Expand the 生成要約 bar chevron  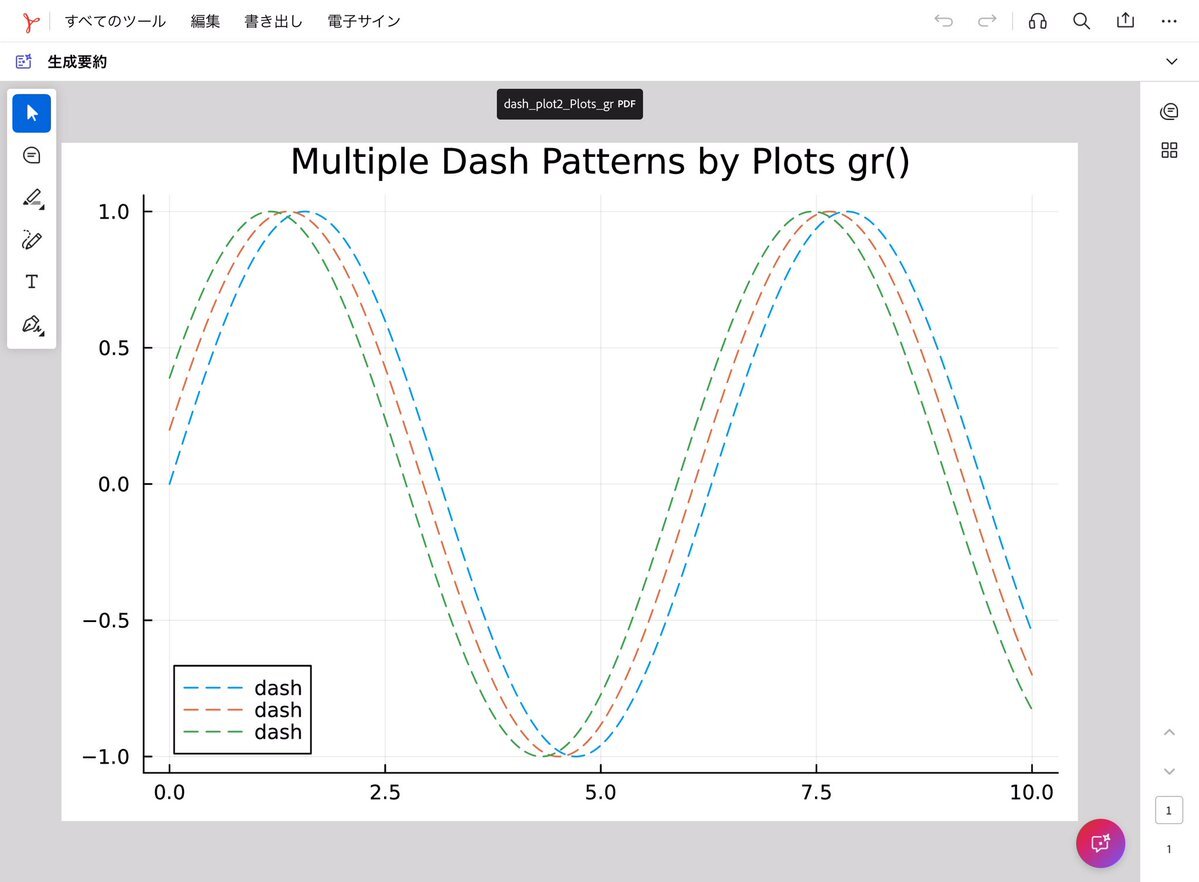click(x=1172, y=62)
